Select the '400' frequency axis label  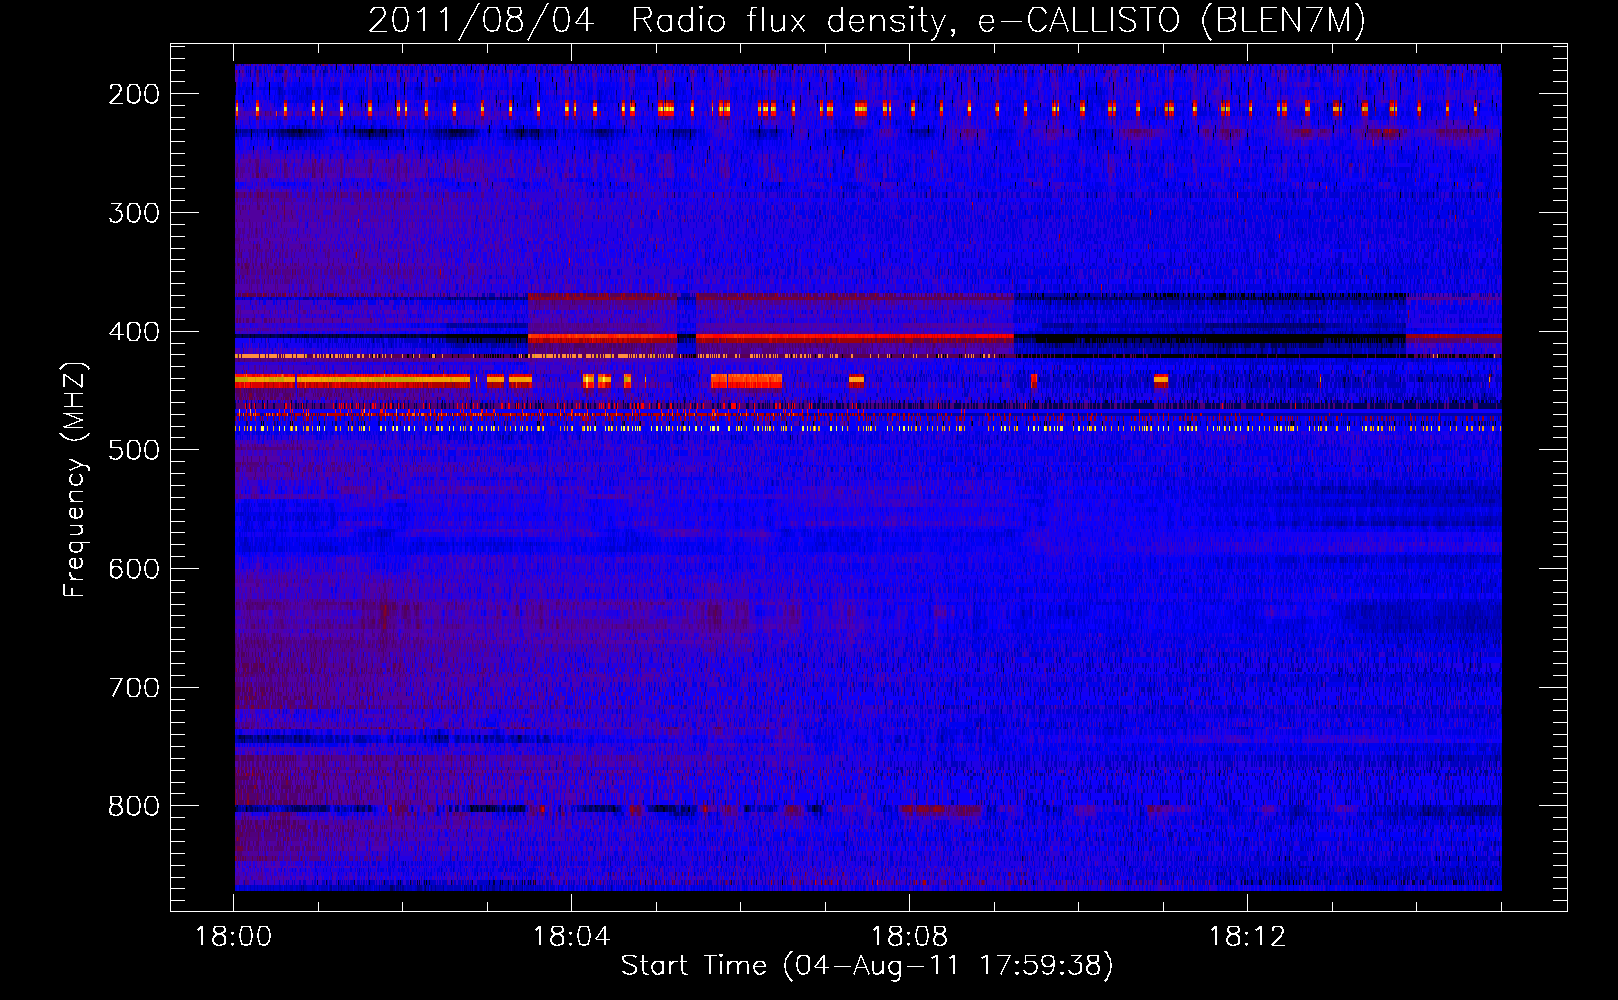134,332
